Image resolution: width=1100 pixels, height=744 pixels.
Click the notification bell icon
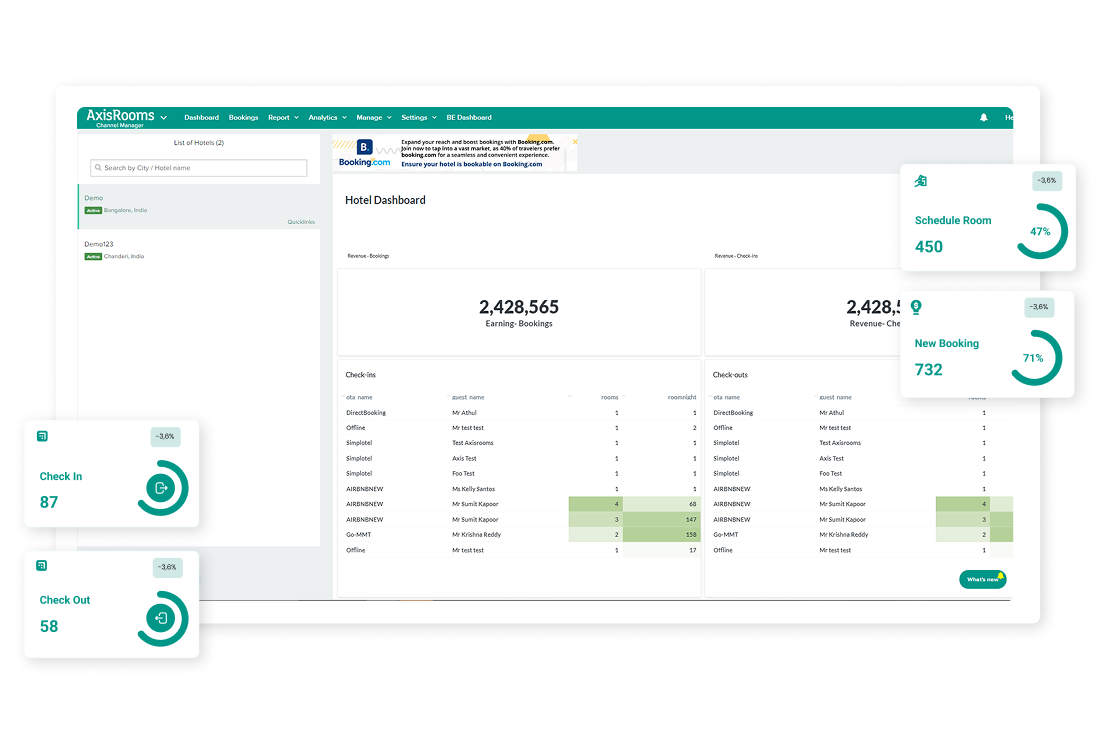point(983,118)
